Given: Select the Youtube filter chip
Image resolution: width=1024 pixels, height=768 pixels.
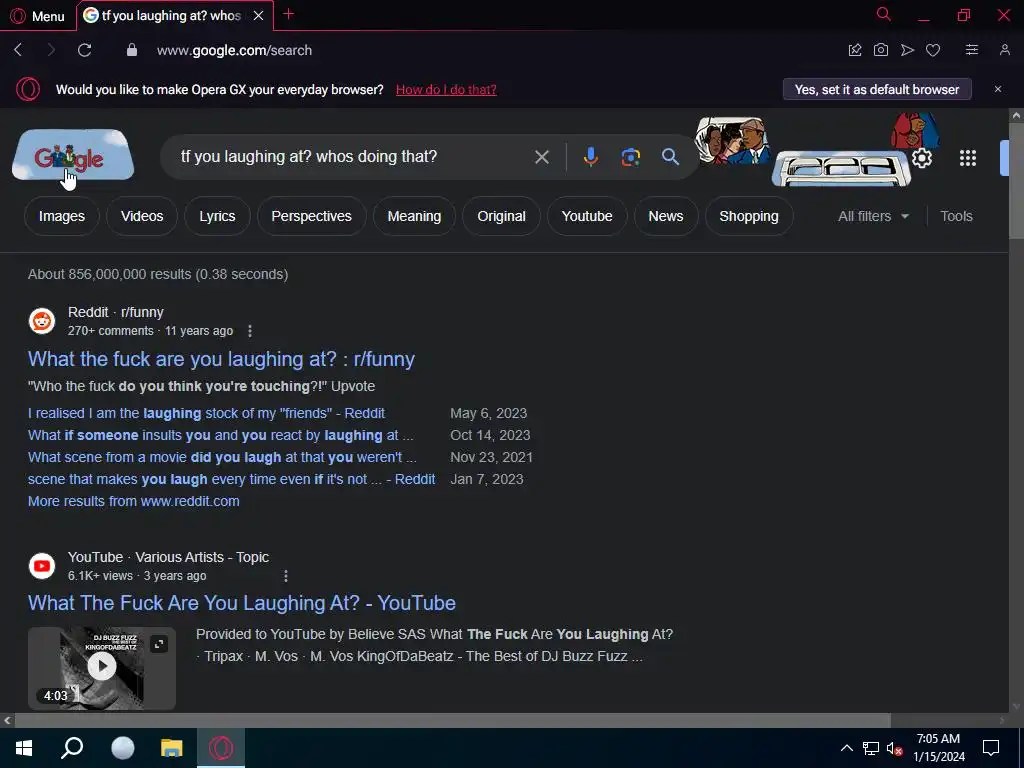Looking at the screenshot, I should [586, 216].
